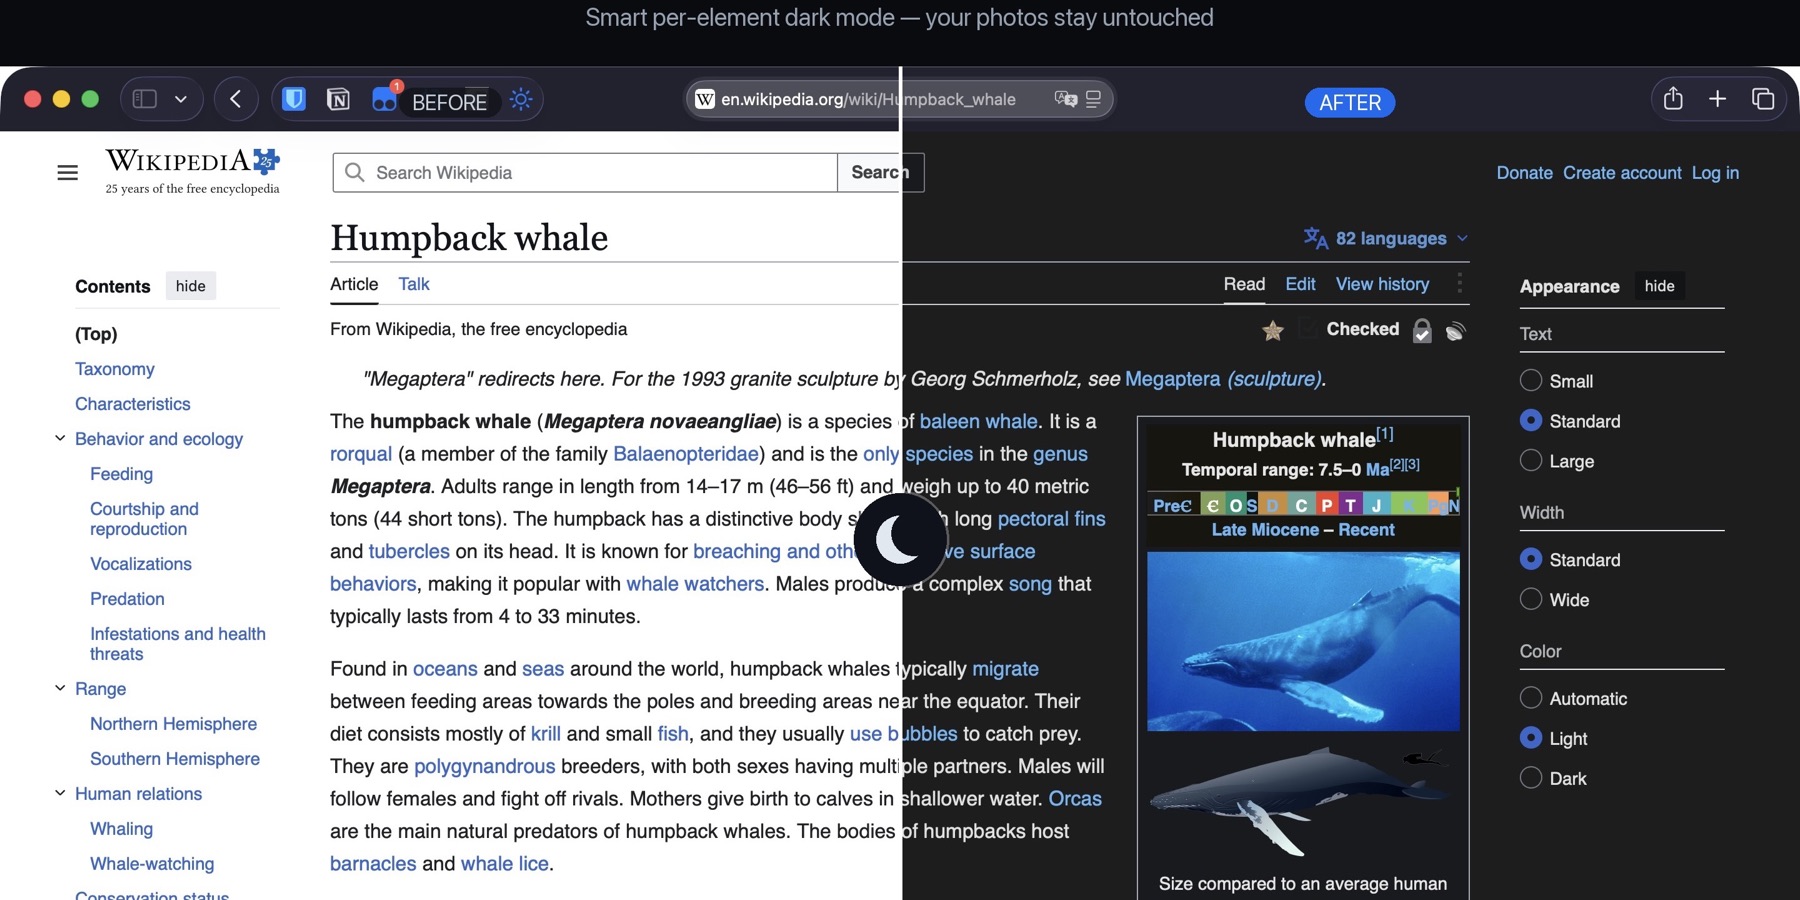Image resolution: width=1800 pixels, height=900 pixels.
Task: Open the Reader view icon in address bar
Action: tap(1094, 99)
